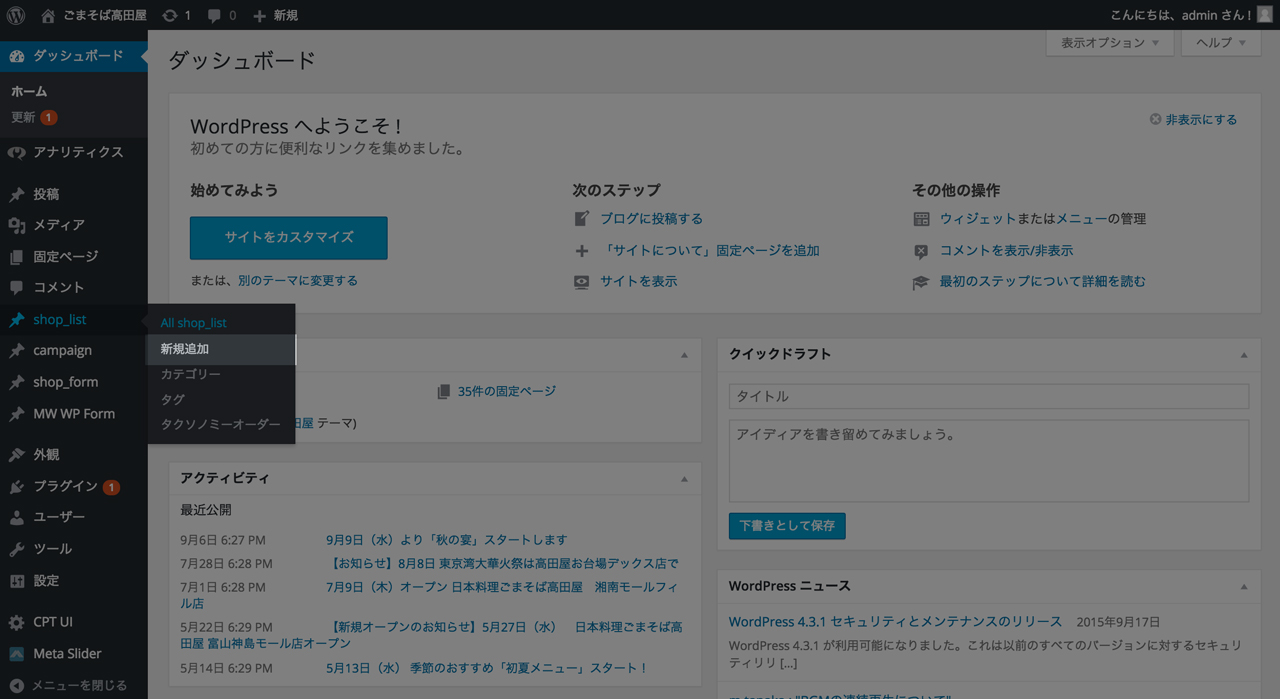
Task: Click 「サイトについて」固定ページを追加 link
Action: [x=710, y=251]
